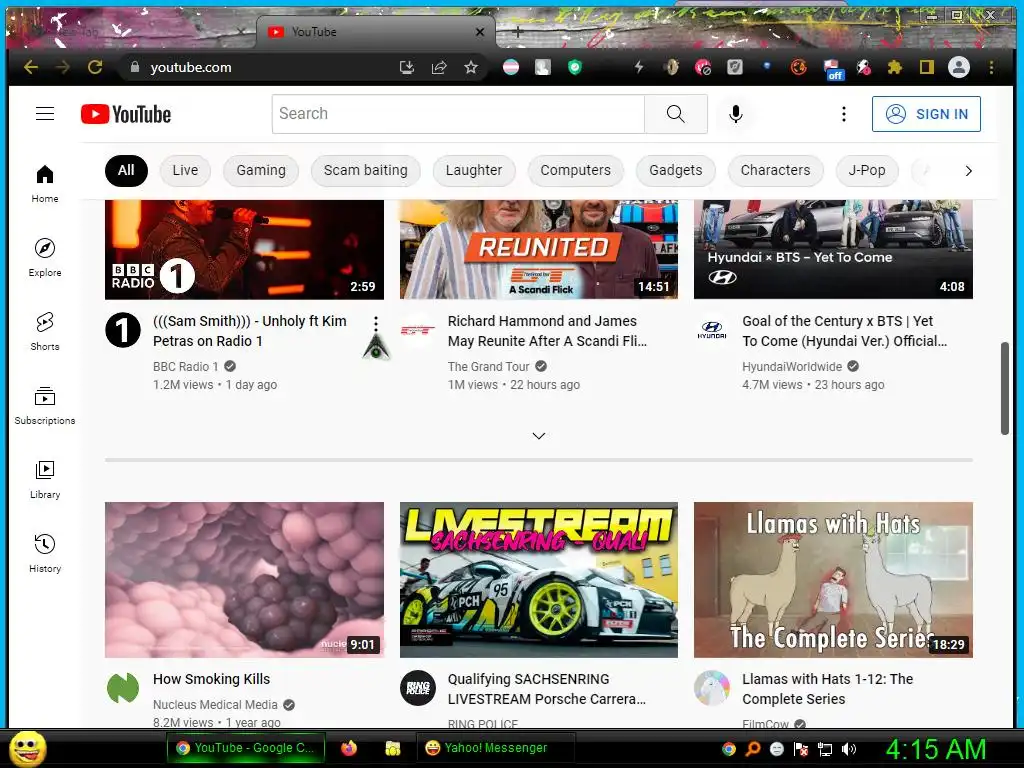1024x768 pixels.
Task: Click the lightning bolt extension icon
Action: tap(639, 67)
